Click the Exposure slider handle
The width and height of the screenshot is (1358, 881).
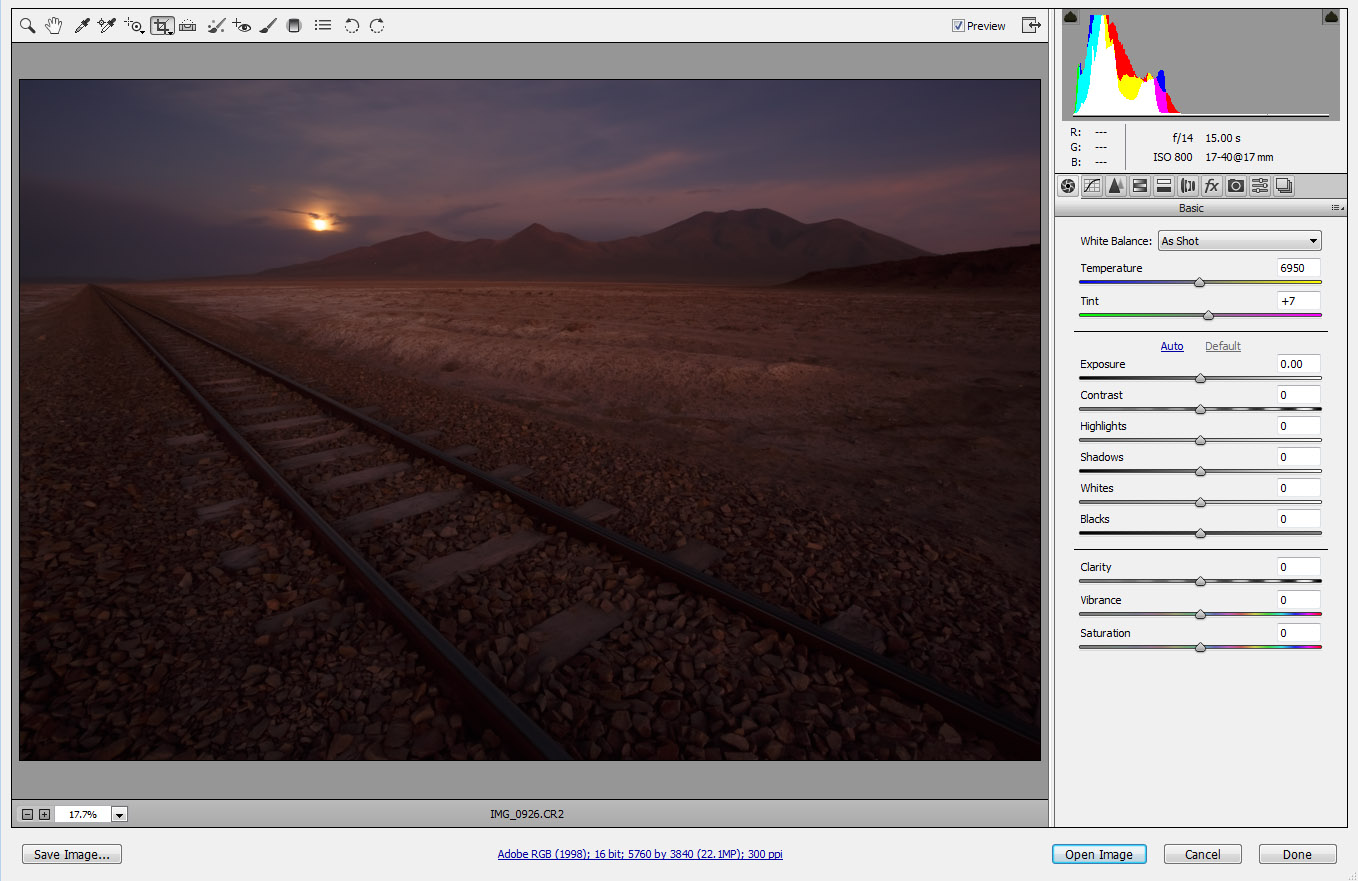pyautogui.click(x=1200, y=378)
